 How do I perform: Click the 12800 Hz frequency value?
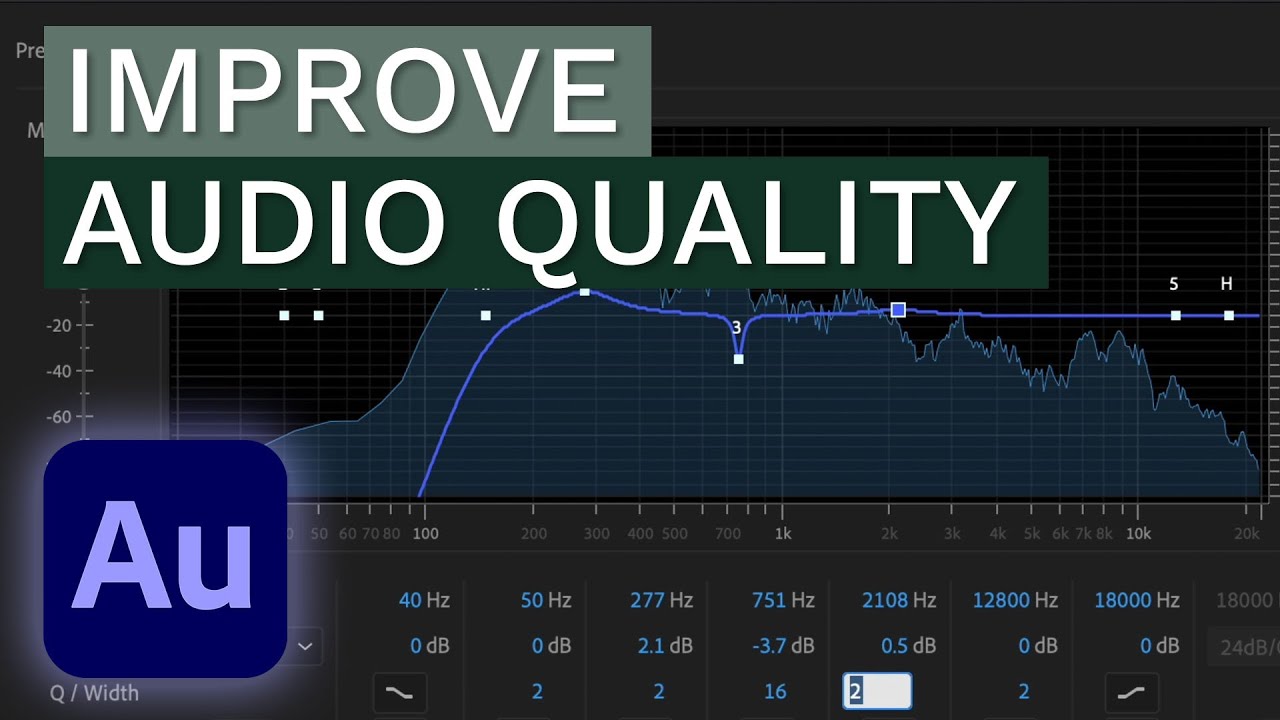(1015, 600)
